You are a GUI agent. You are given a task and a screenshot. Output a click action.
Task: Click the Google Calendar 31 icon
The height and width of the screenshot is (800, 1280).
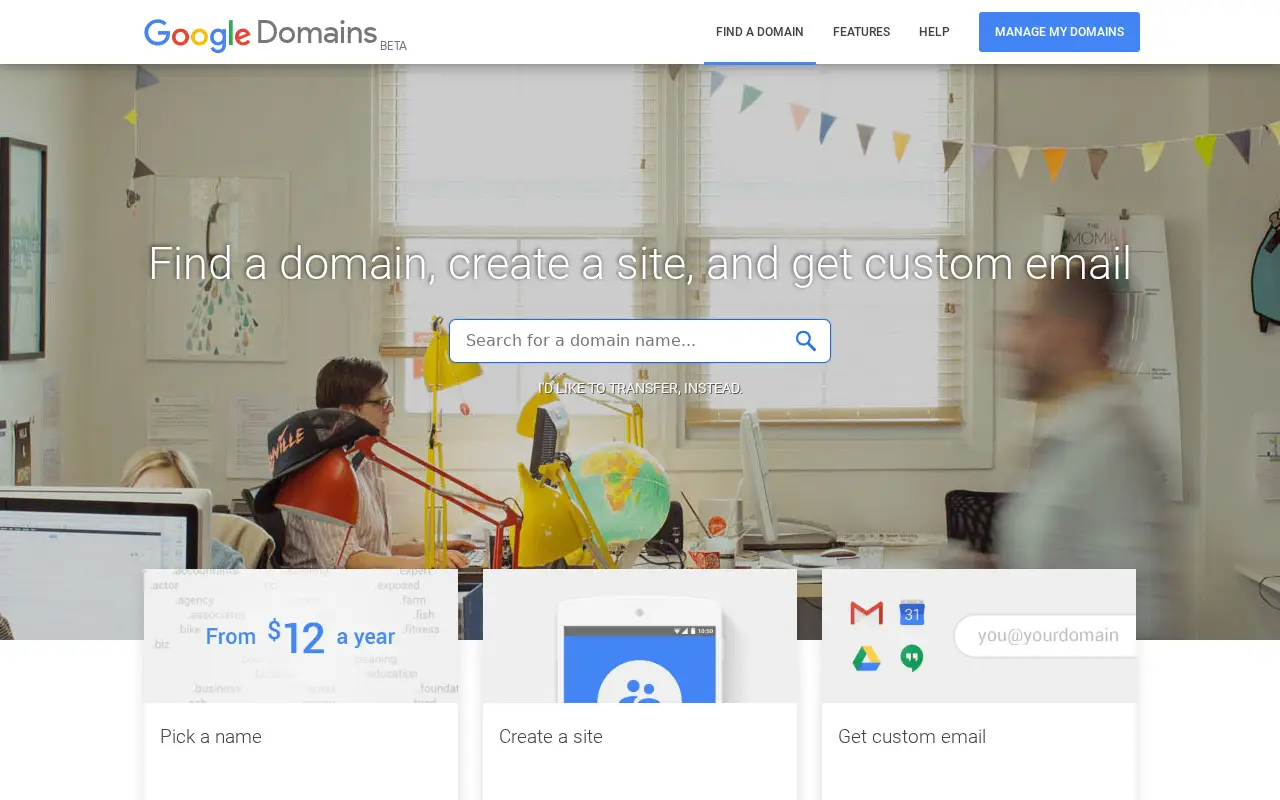pos(912,612)
